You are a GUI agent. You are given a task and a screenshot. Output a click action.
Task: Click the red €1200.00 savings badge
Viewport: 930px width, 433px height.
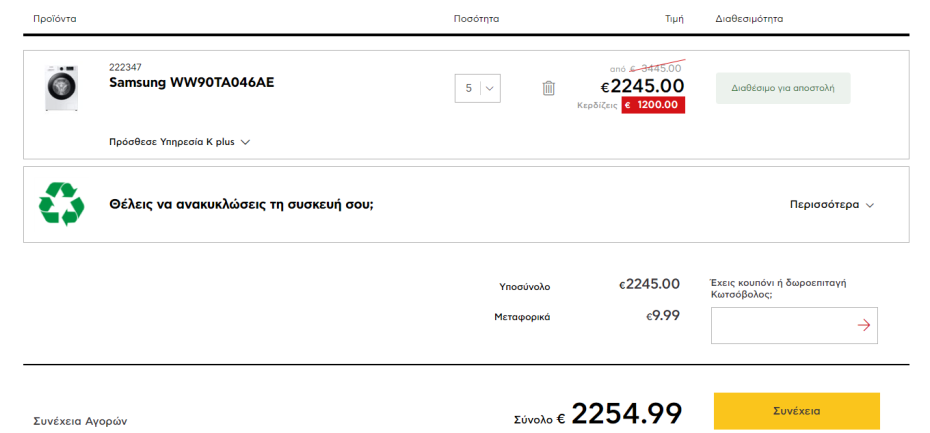pos(653,104)
